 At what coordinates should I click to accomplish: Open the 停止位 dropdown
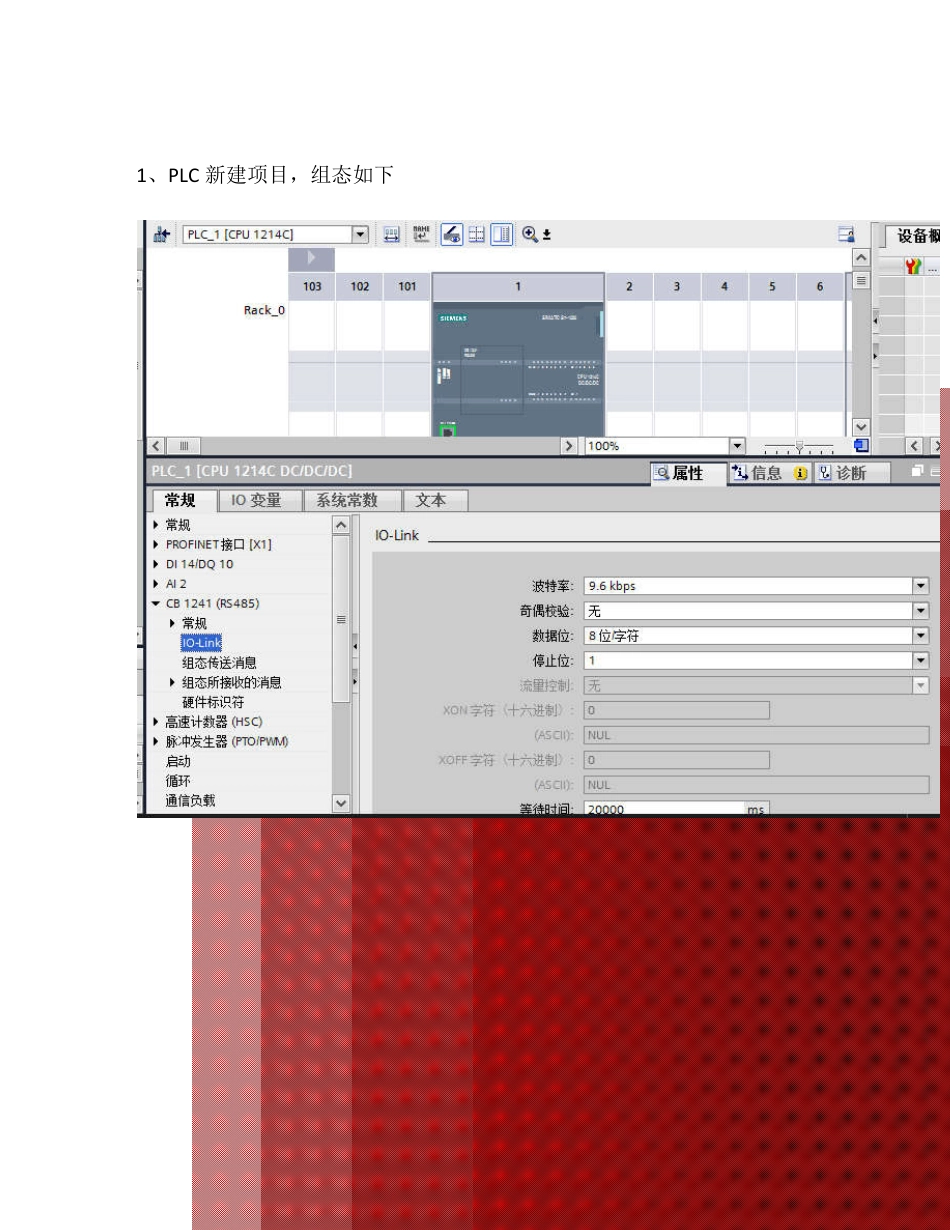pos(921,660)
